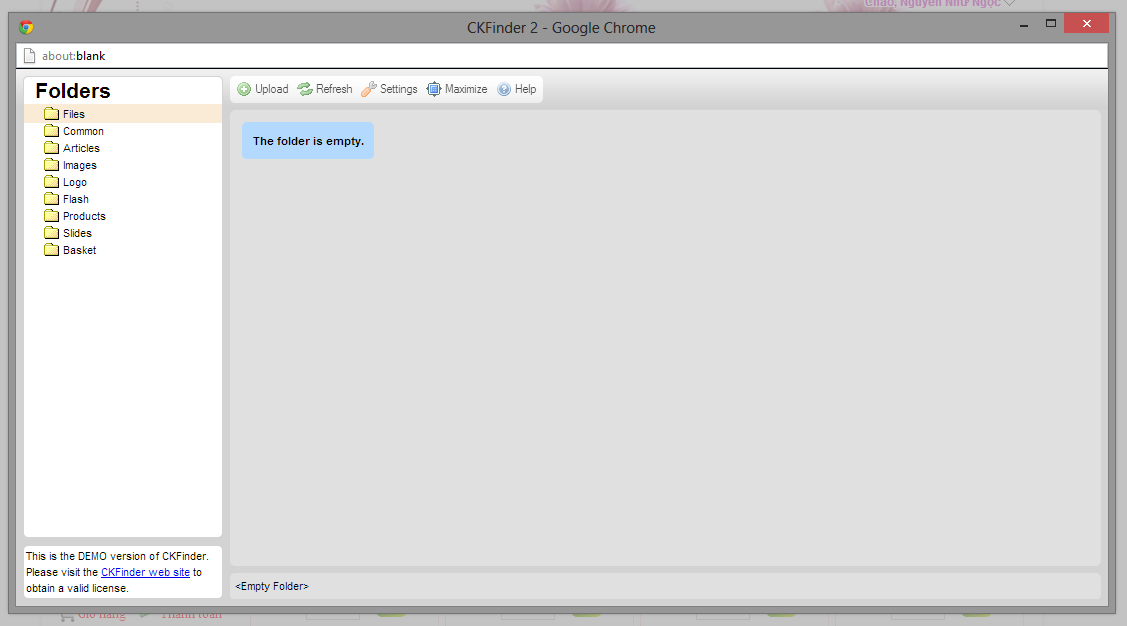This screenshot has width=1127, height=626.
Task: Close the CKFinder Chrome window
Action: pos(1087,24)
